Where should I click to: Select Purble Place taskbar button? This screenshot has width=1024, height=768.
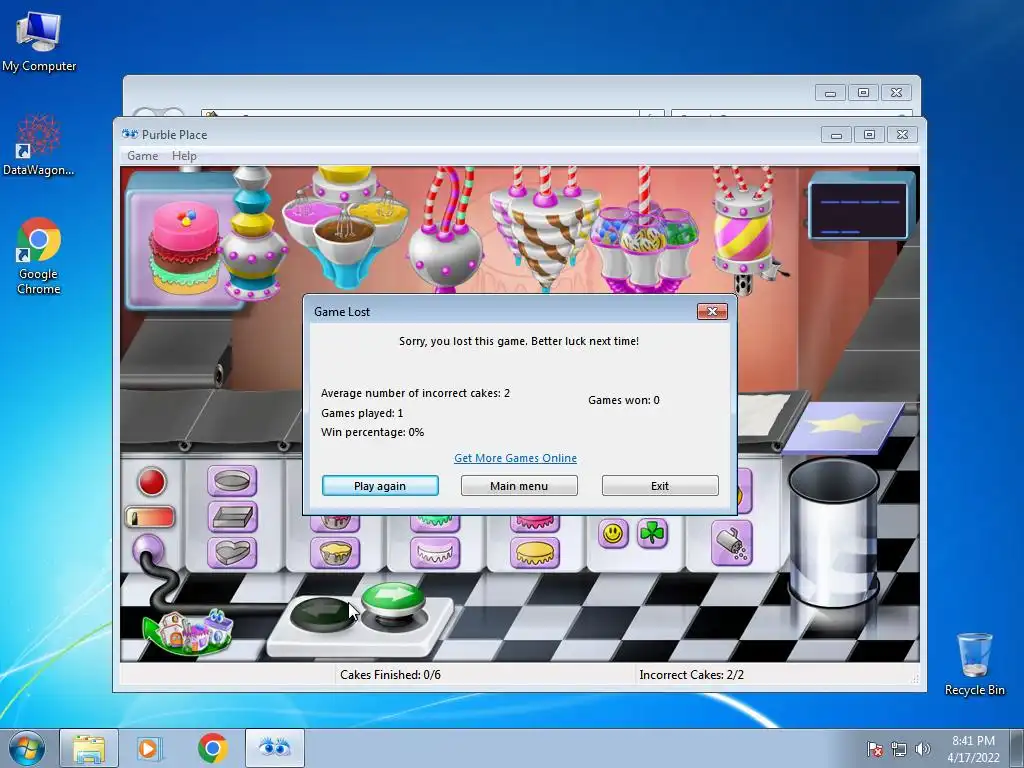click(x=275, y=748)
